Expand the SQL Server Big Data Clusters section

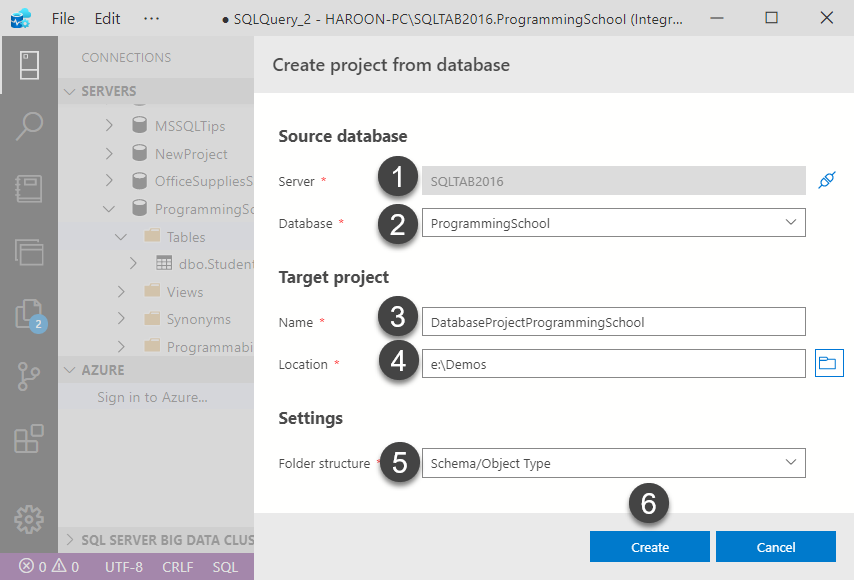click(x=70, y=540)
